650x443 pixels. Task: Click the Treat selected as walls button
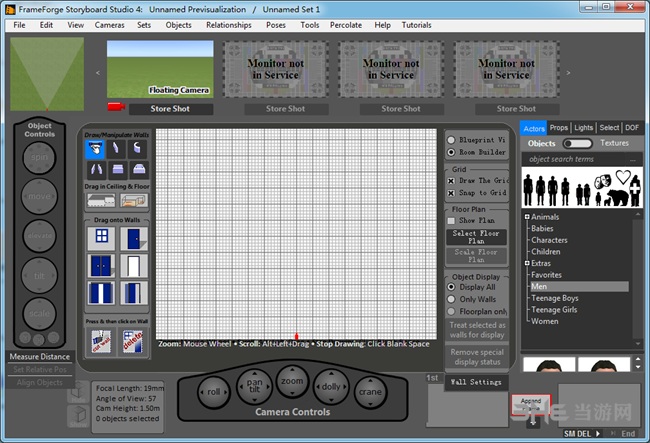pyautogui.click(x=477, y=330)
